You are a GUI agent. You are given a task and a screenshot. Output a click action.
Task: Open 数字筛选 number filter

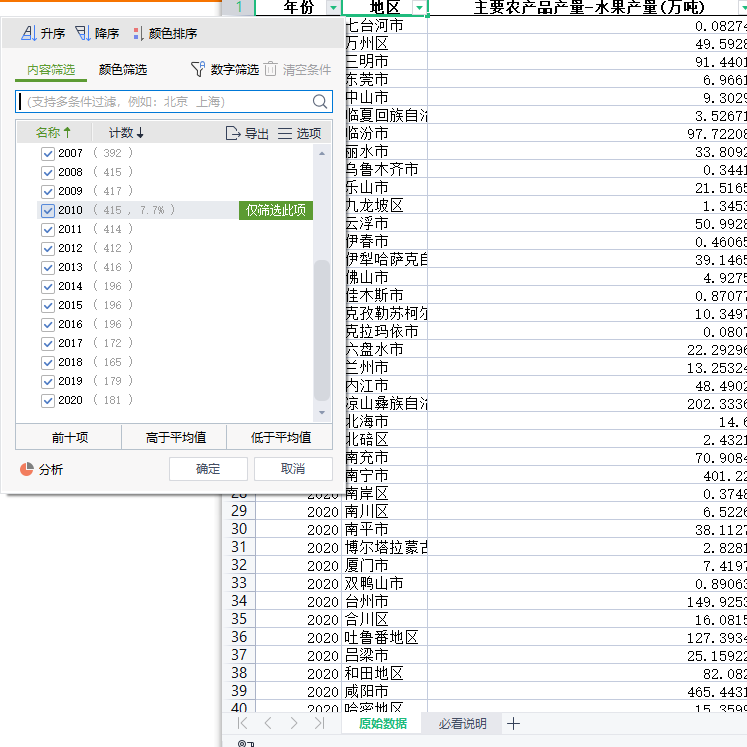point(224,70)
